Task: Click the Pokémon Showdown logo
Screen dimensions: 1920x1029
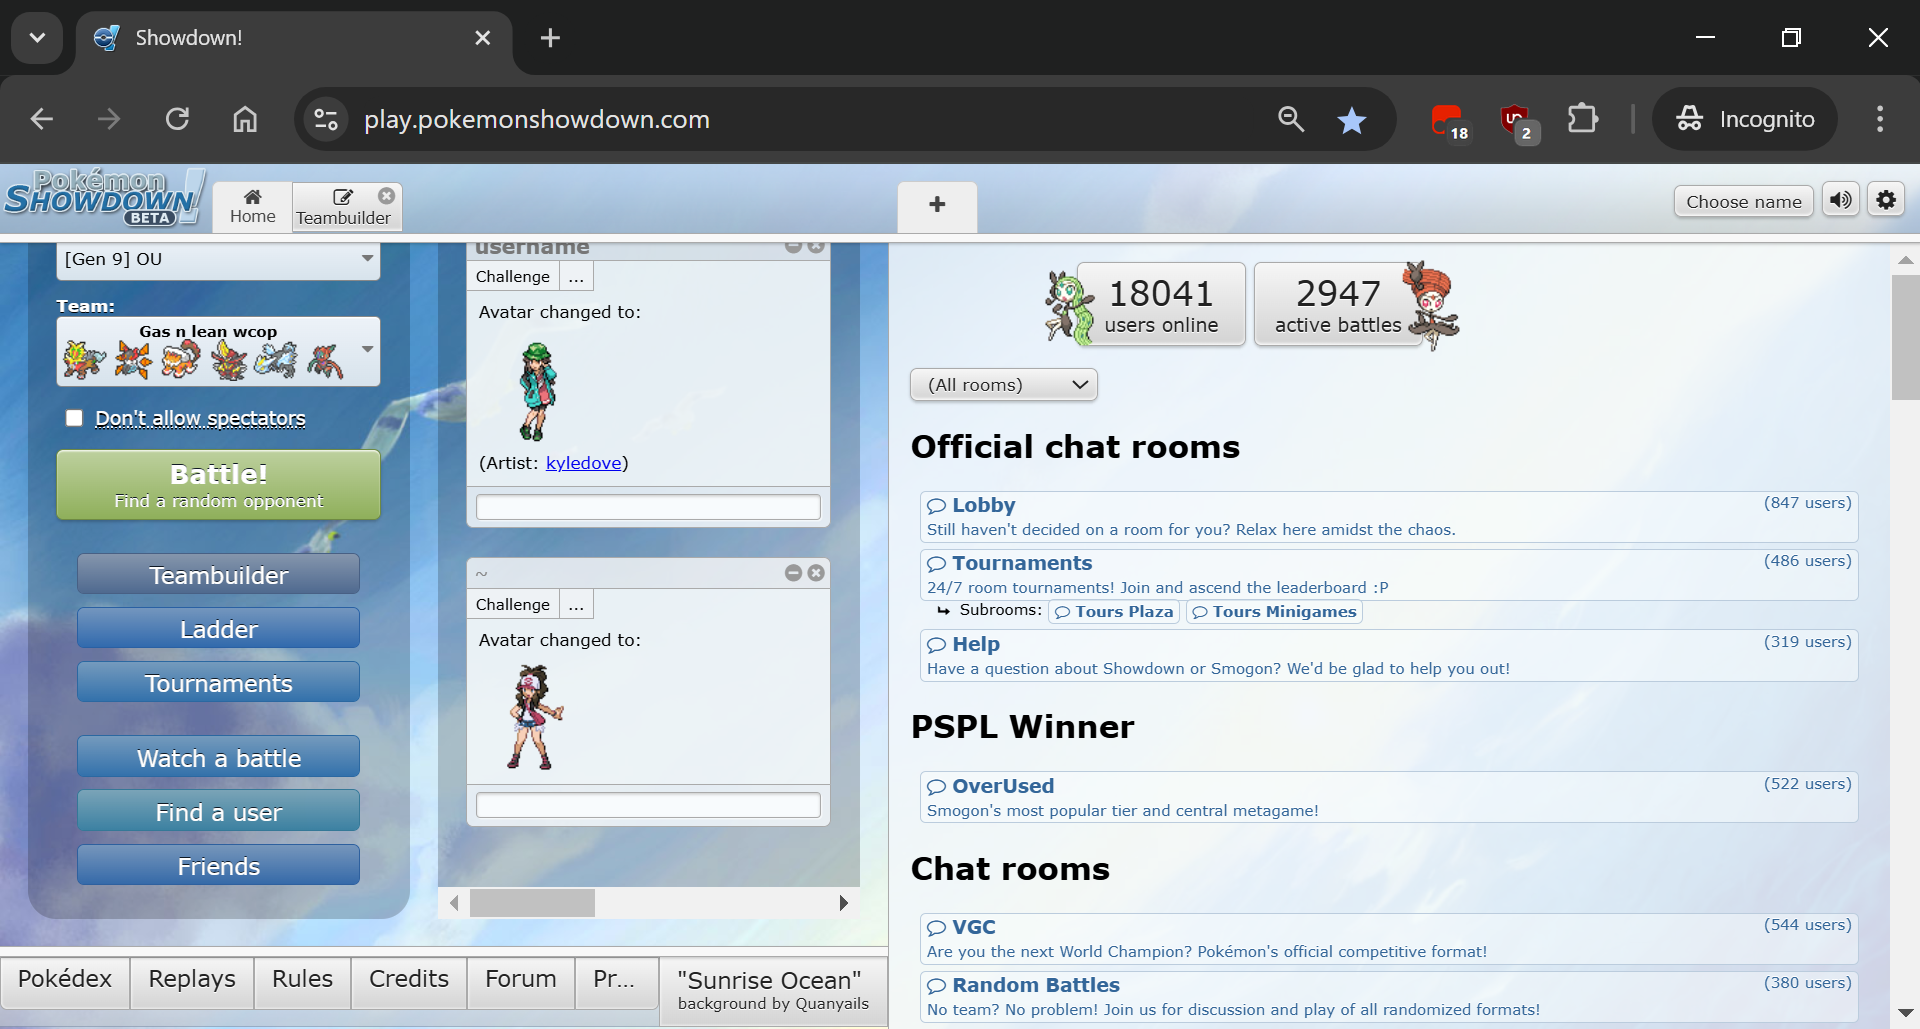Action: 104,198
